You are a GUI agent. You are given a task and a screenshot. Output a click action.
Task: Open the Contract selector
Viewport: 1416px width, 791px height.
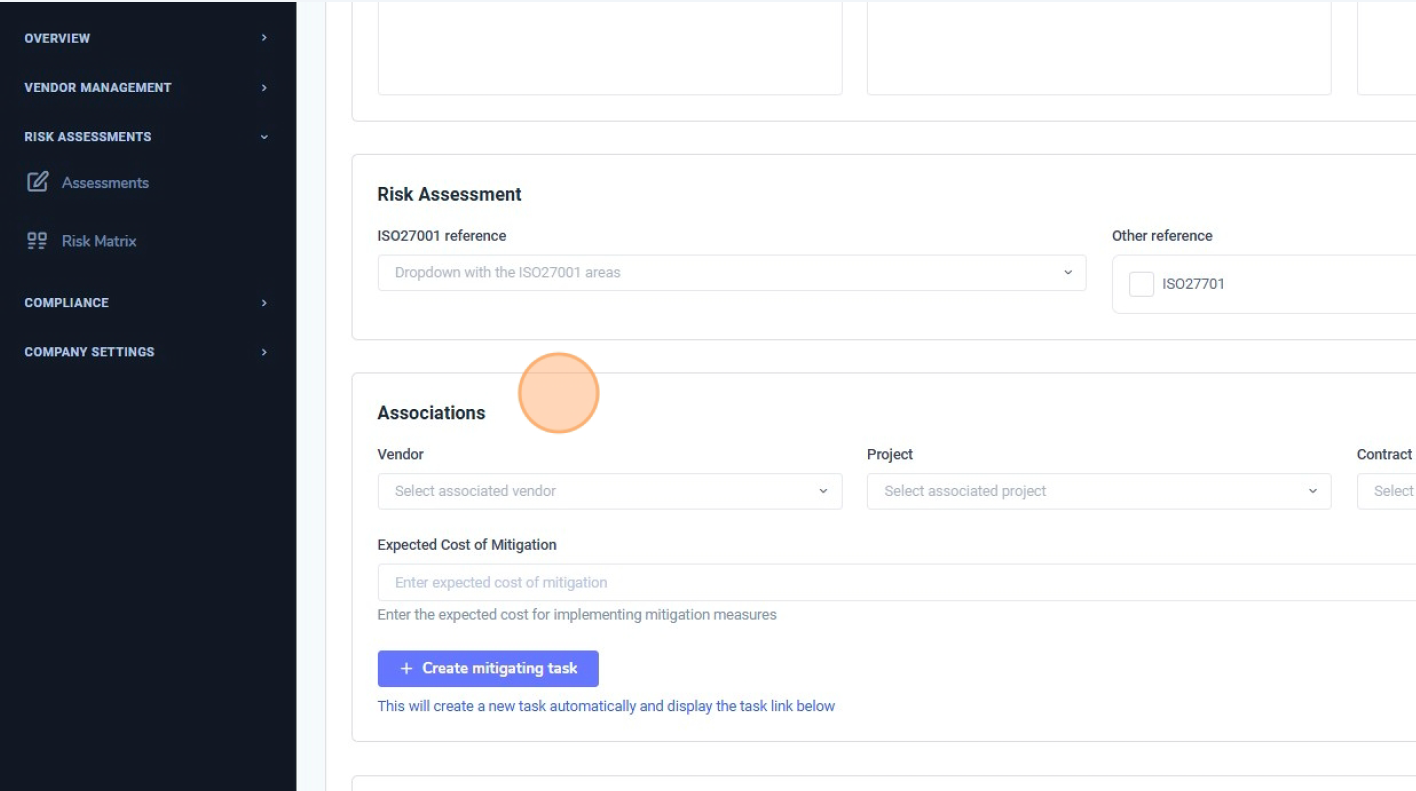(1393, 491)
